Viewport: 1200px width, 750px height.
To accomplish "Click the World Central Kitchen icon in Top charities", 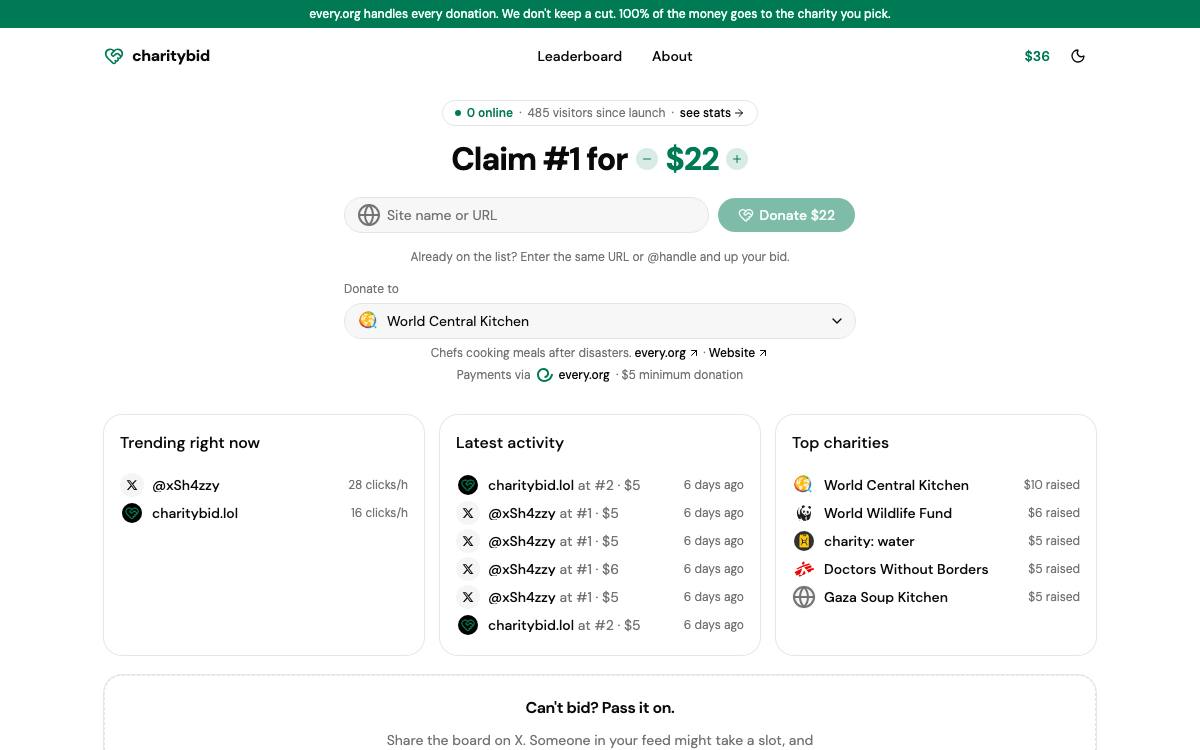I will pyautogui.click(x=803, y=485).
